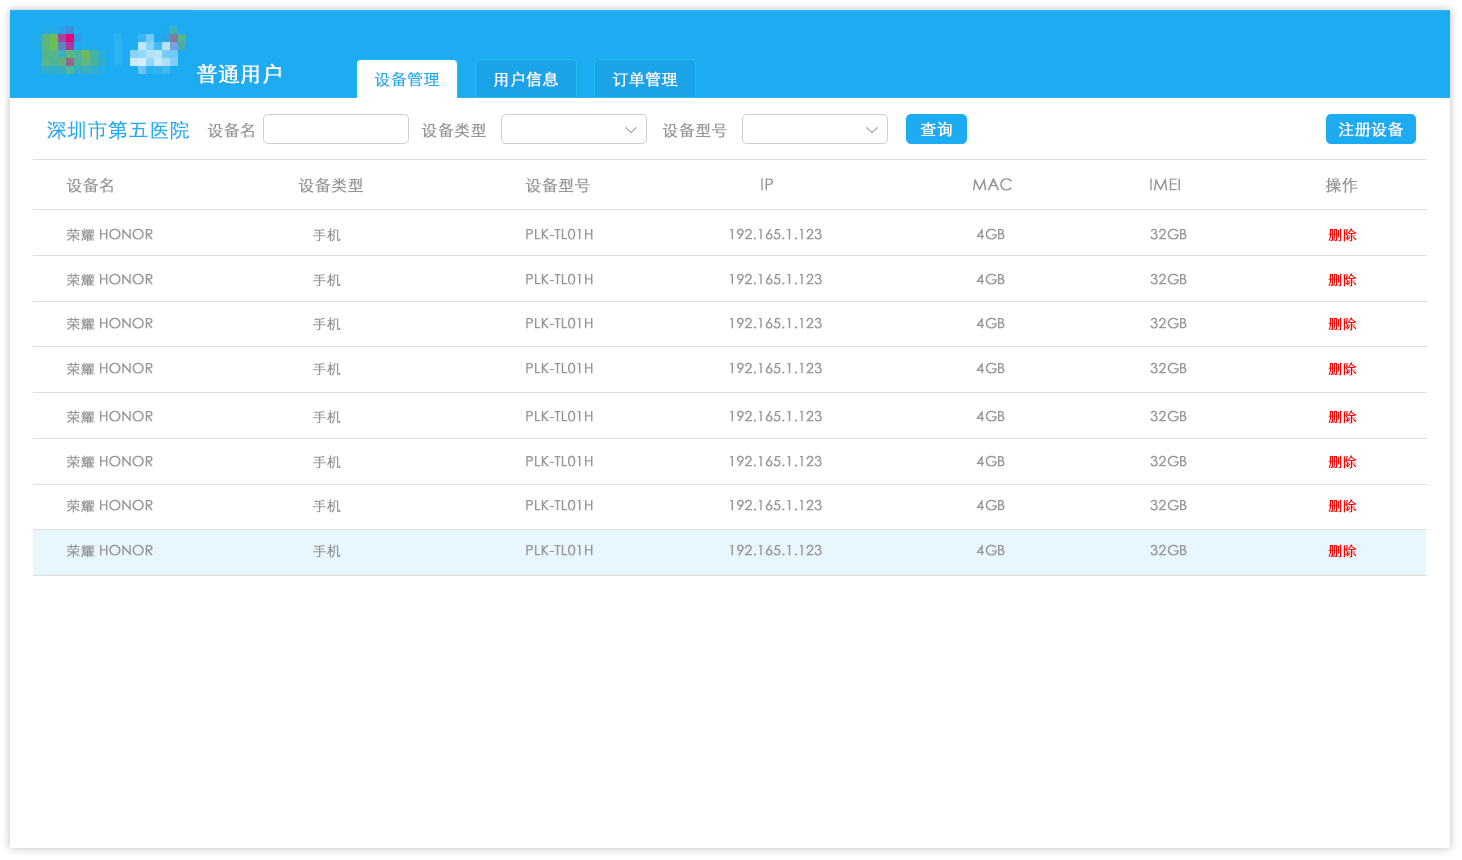Screen dimensions: 1462x860
Task: Delete the third device row
Action: click(1342, 324)
